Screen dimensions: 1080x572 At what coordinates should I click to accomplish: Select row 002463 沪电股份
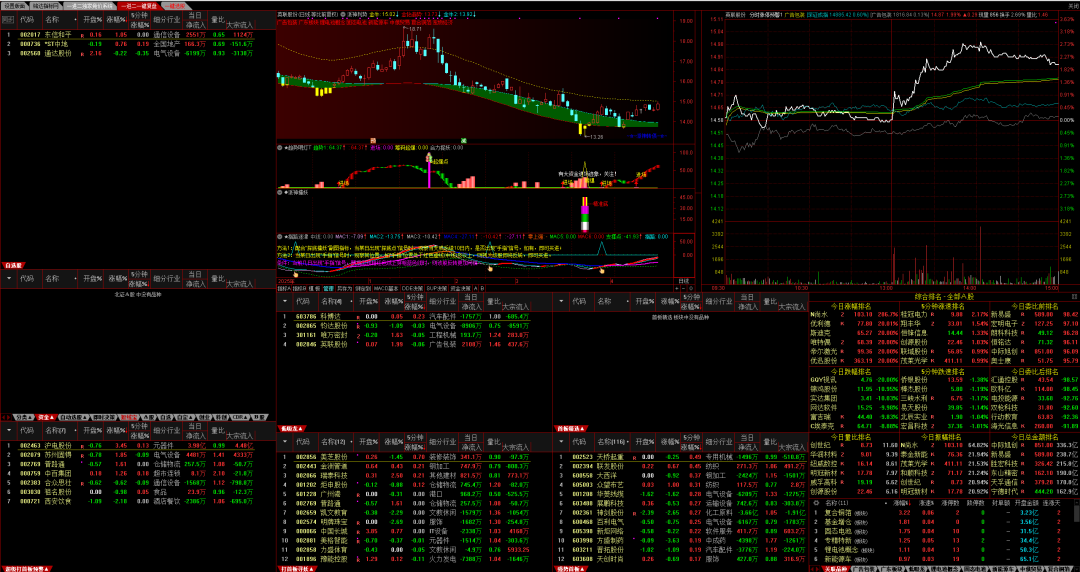pyautogui.click(x=138, y=445)
